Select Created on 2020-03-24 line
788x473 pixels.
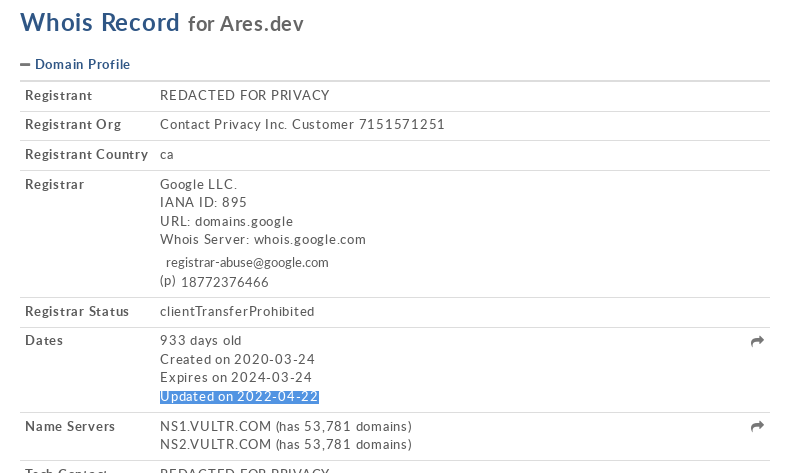pos(237,359)
